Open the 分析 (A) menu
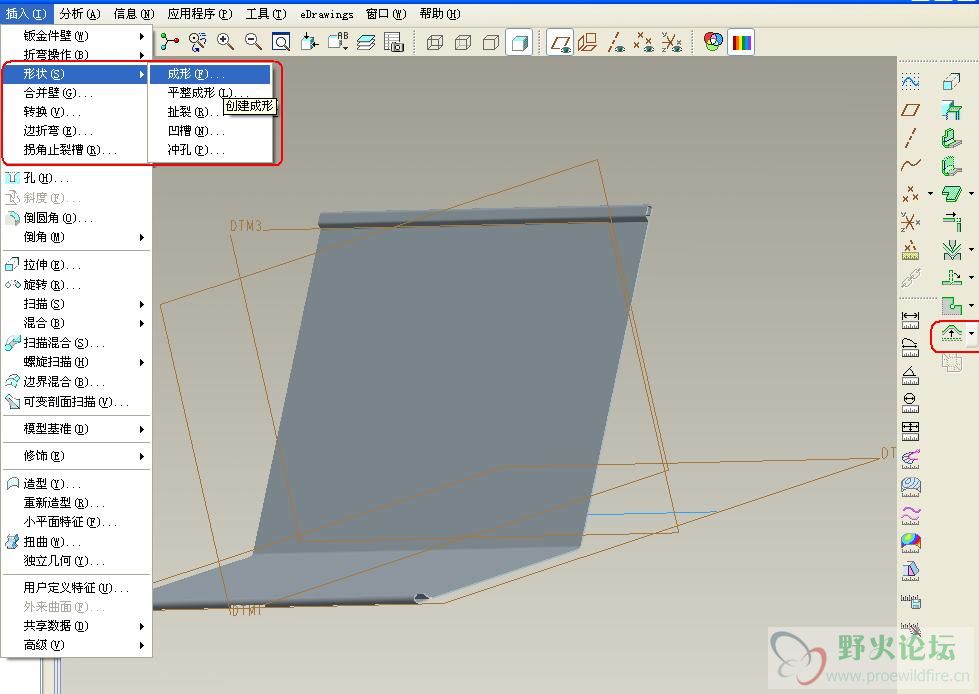Image resolution: width=979 pixels, height=694 pixels. coord(80,14)
